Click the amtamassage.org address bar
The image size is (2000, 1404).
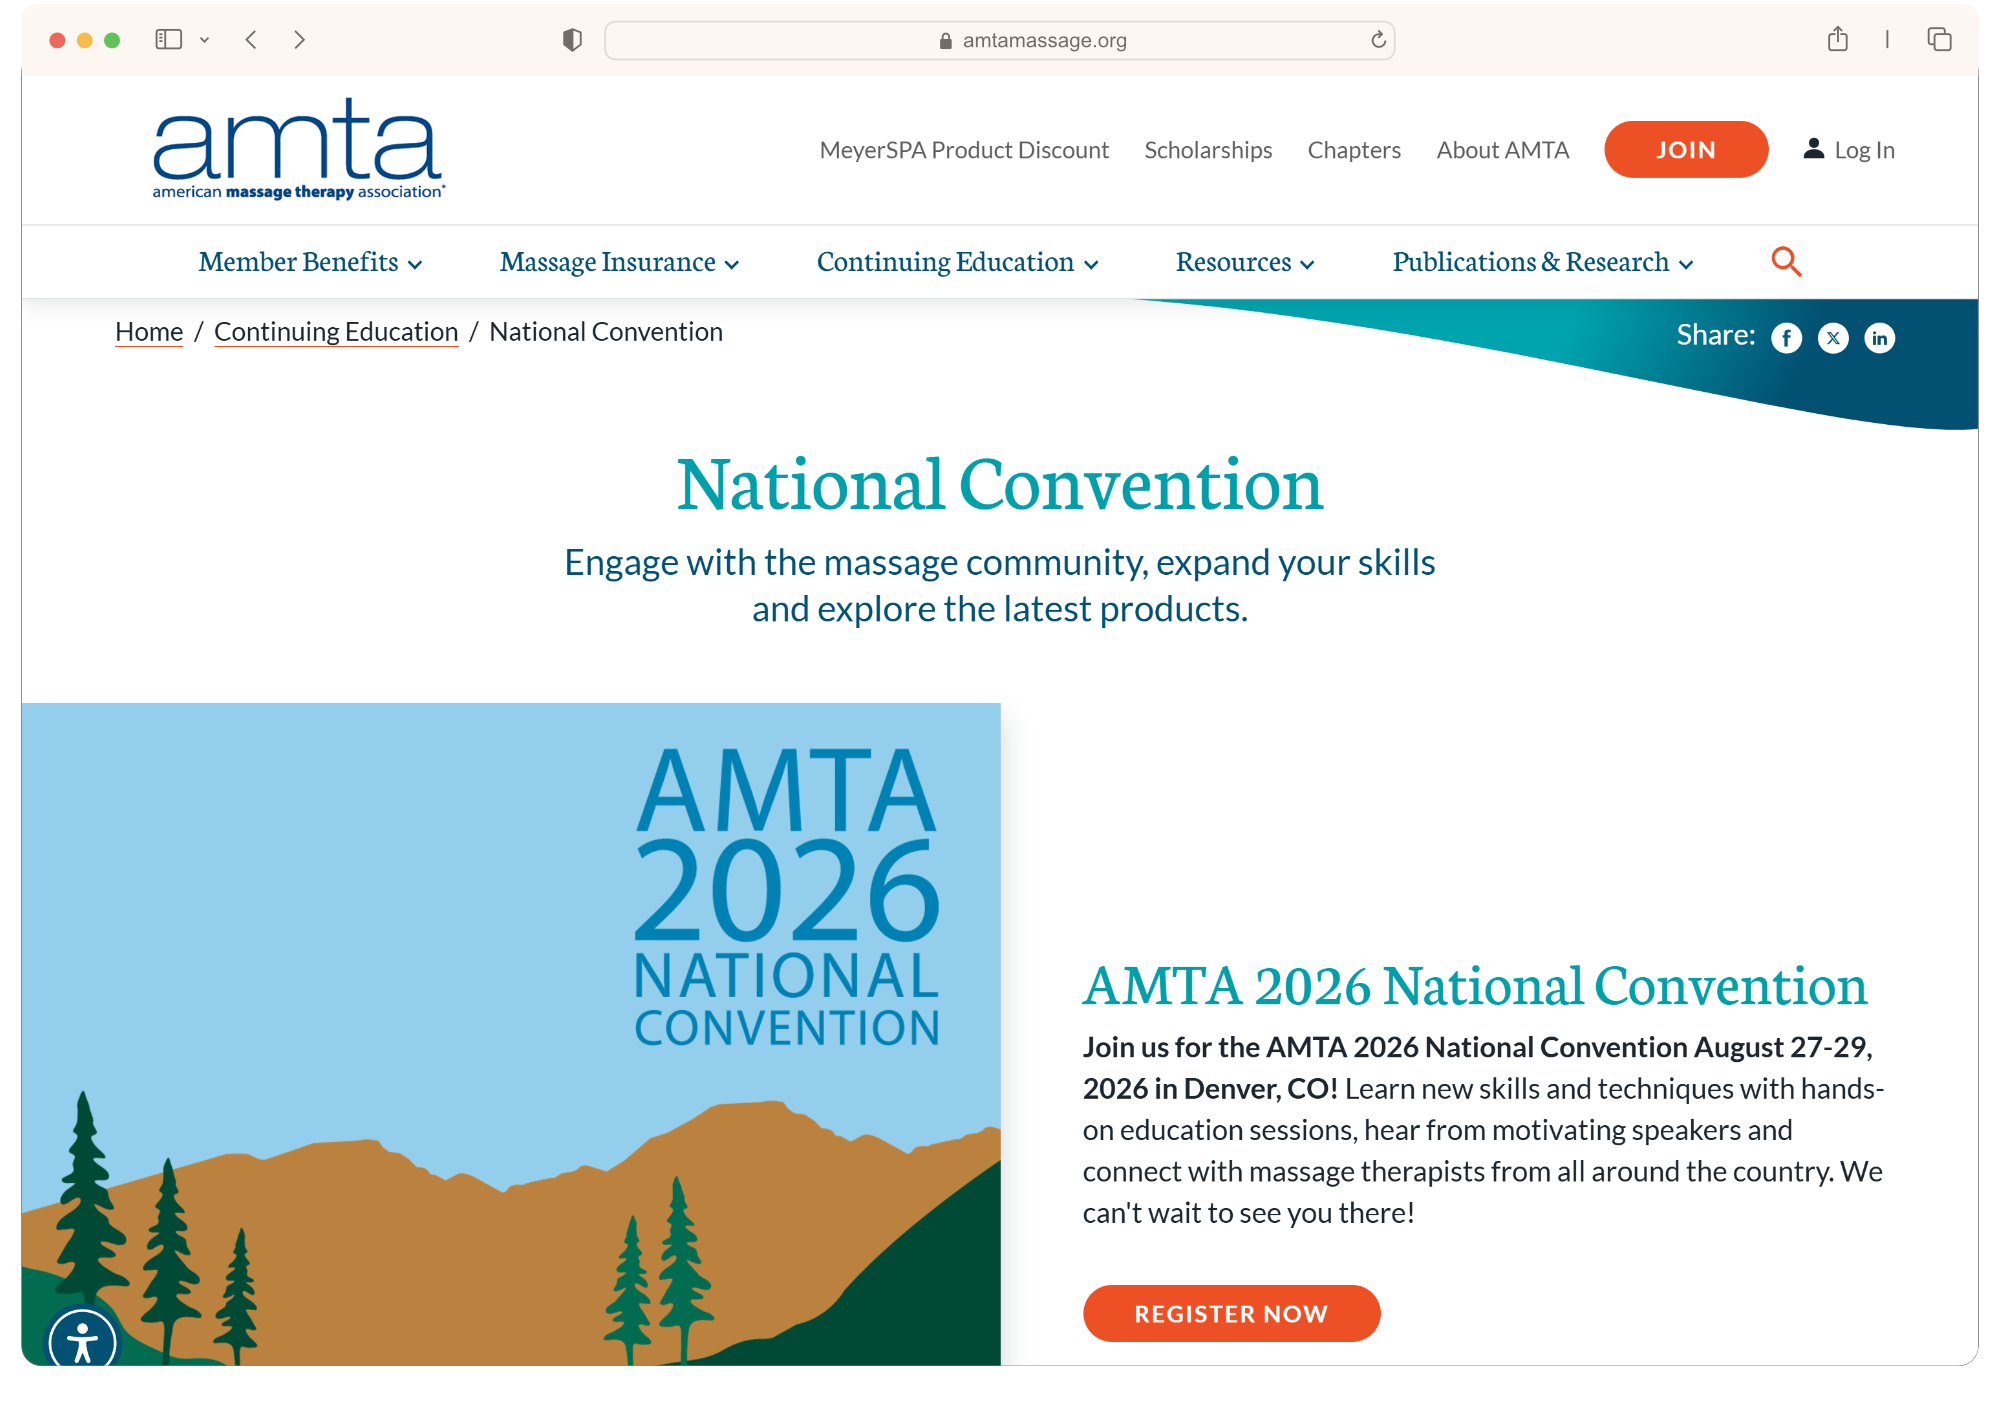click(999, 40)
